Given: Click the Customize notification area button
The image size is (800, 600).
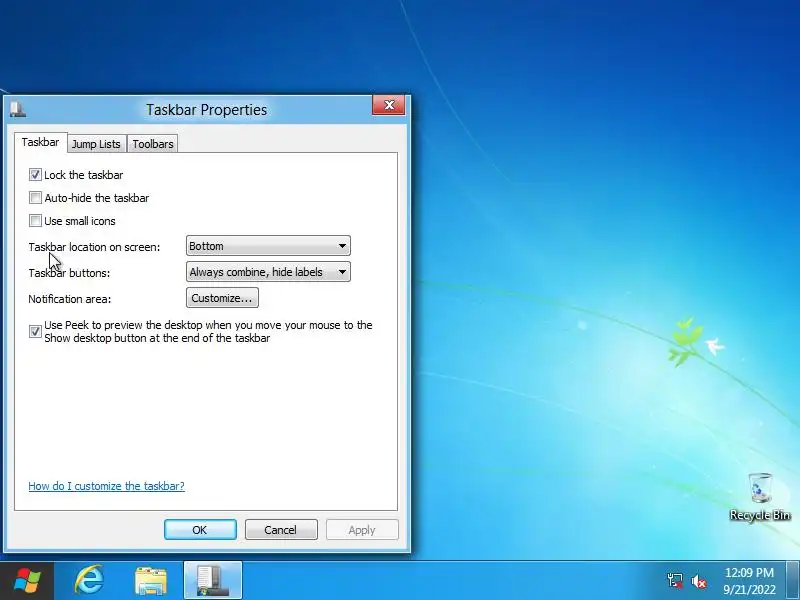Looking at the screenshot, I should coord(222,298).
